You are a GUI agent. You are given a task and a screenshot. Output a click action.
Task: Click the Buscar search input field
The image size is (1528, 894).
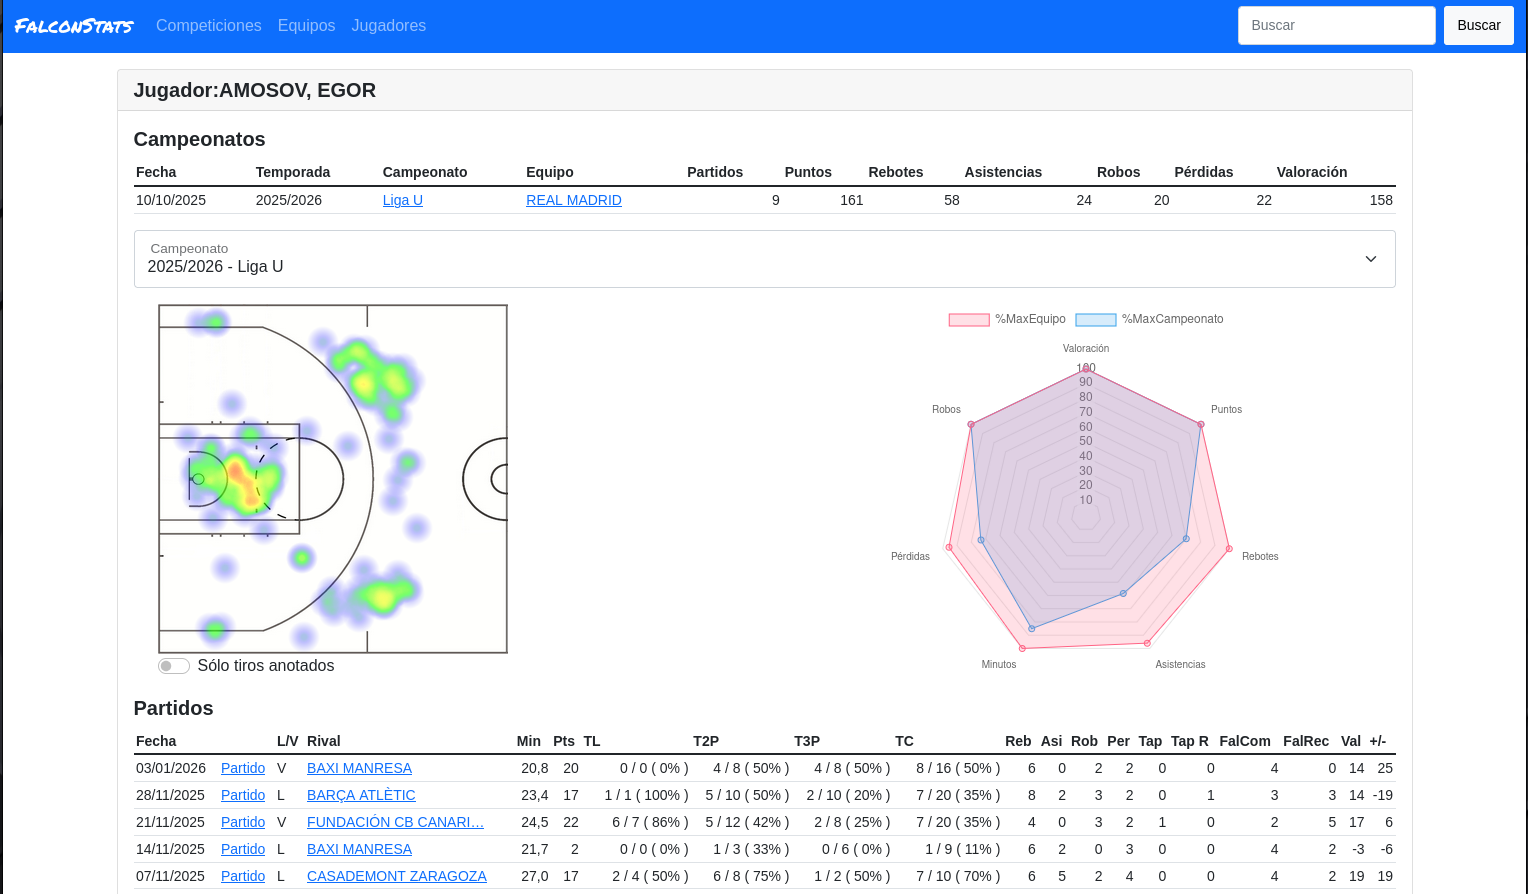pyautogui.click(x=1336, y=26)
